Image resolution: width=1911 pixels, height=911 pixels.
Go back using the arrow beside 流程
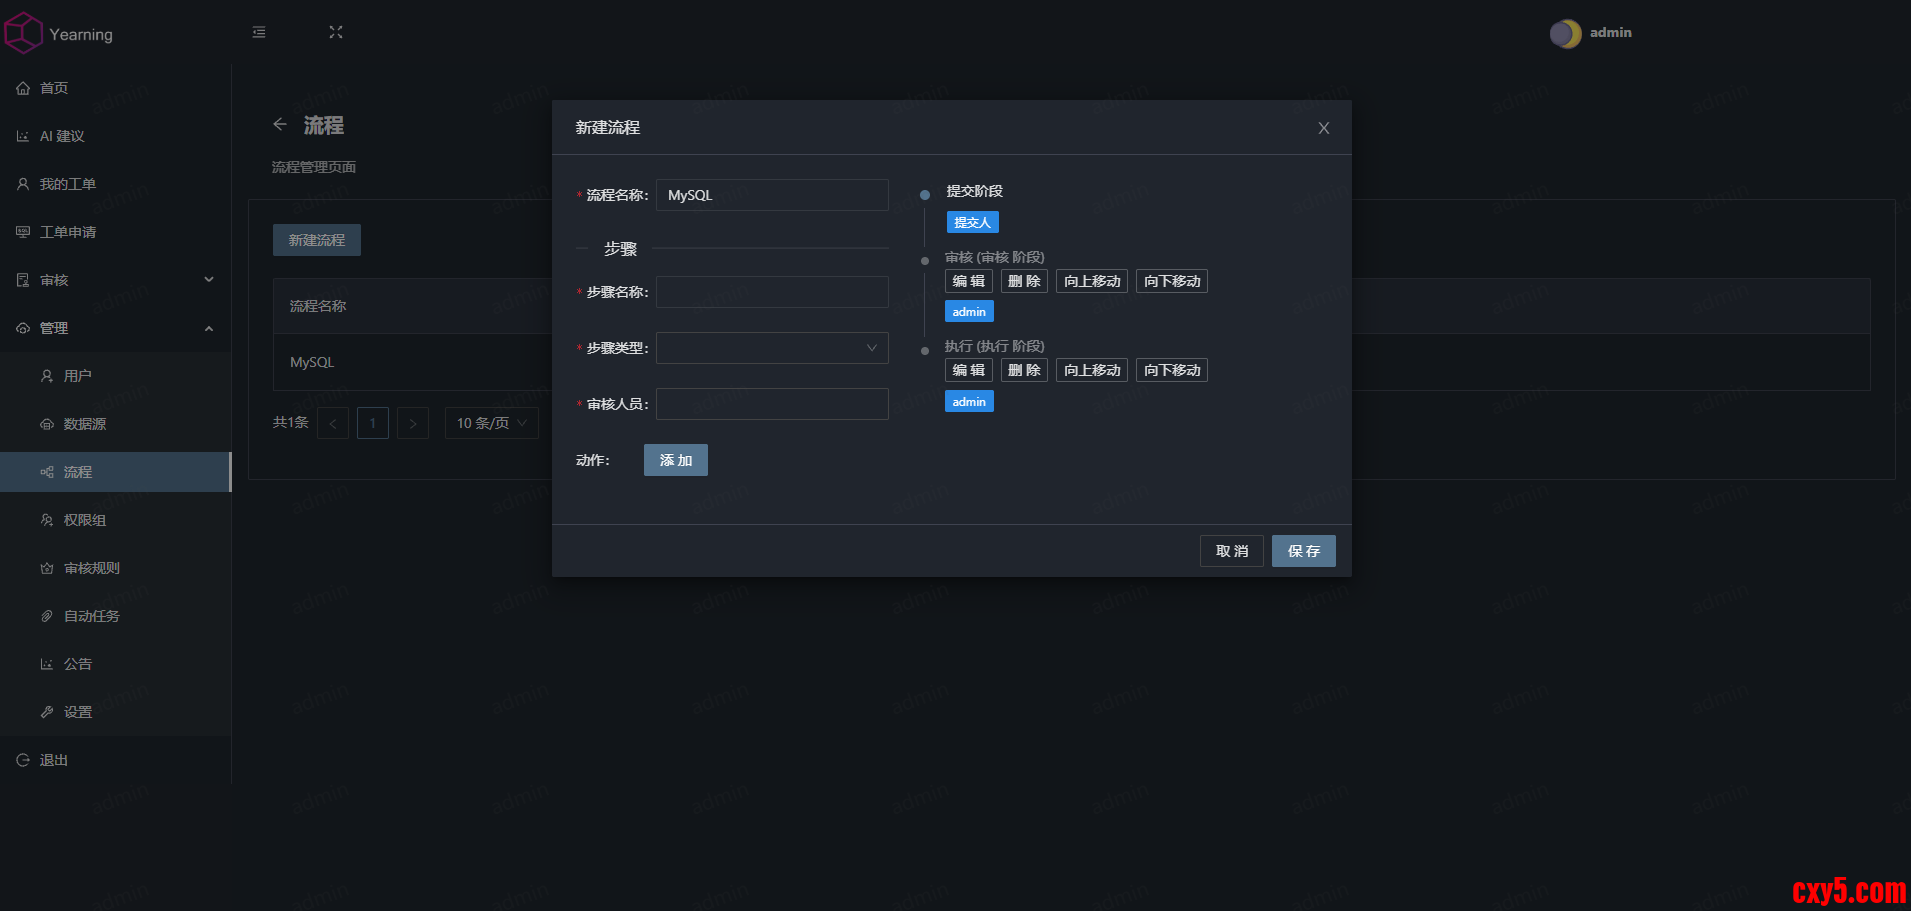click(280, 124)
